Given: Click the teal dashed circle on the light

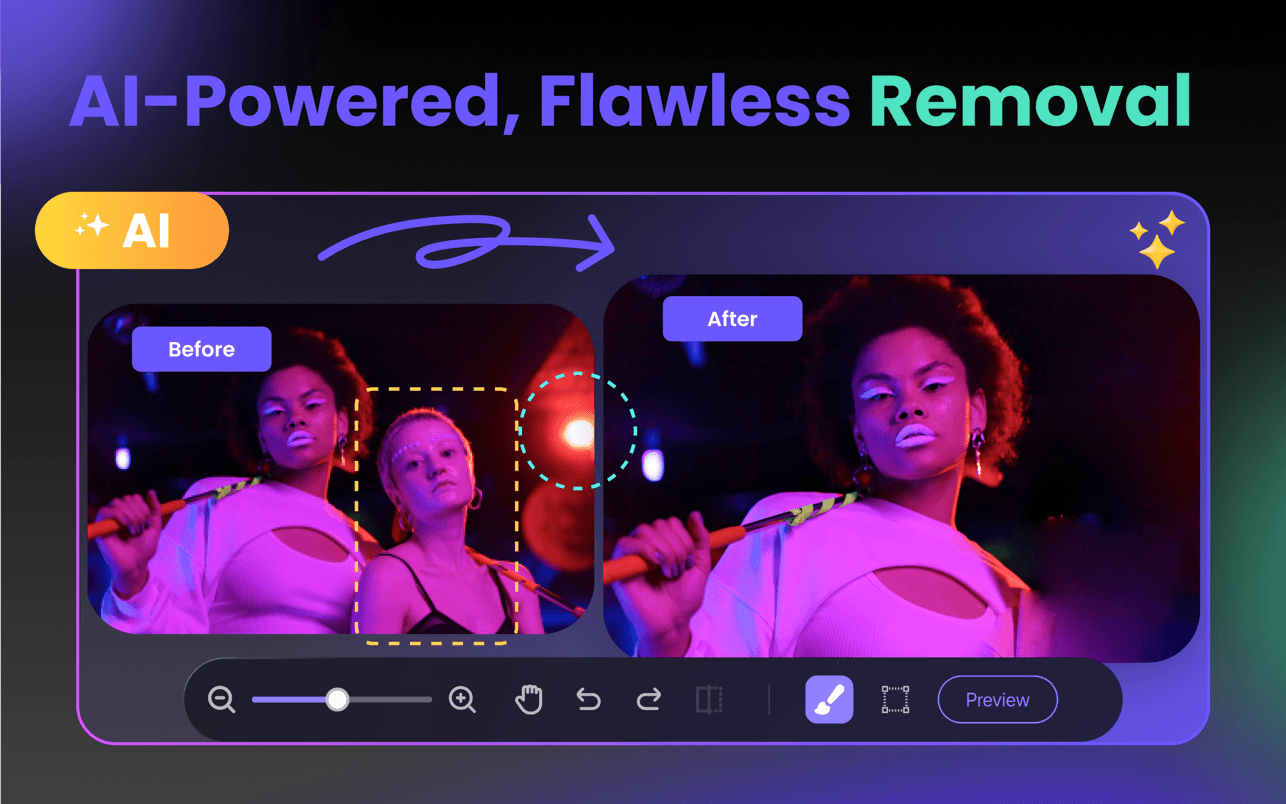Looking at the screenshot, I should click(578, 432).
